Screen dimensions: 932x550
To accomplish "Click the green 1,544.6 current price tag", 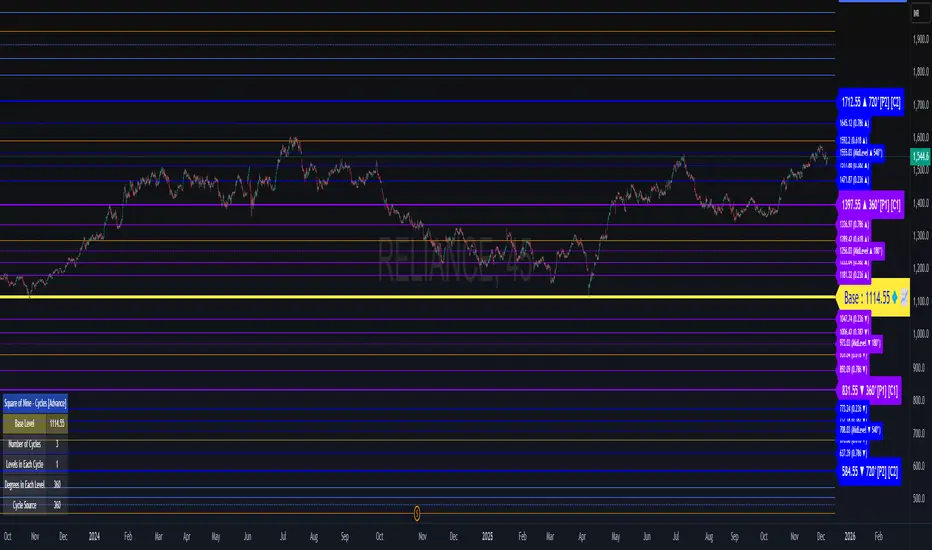I will pos(921,156).
